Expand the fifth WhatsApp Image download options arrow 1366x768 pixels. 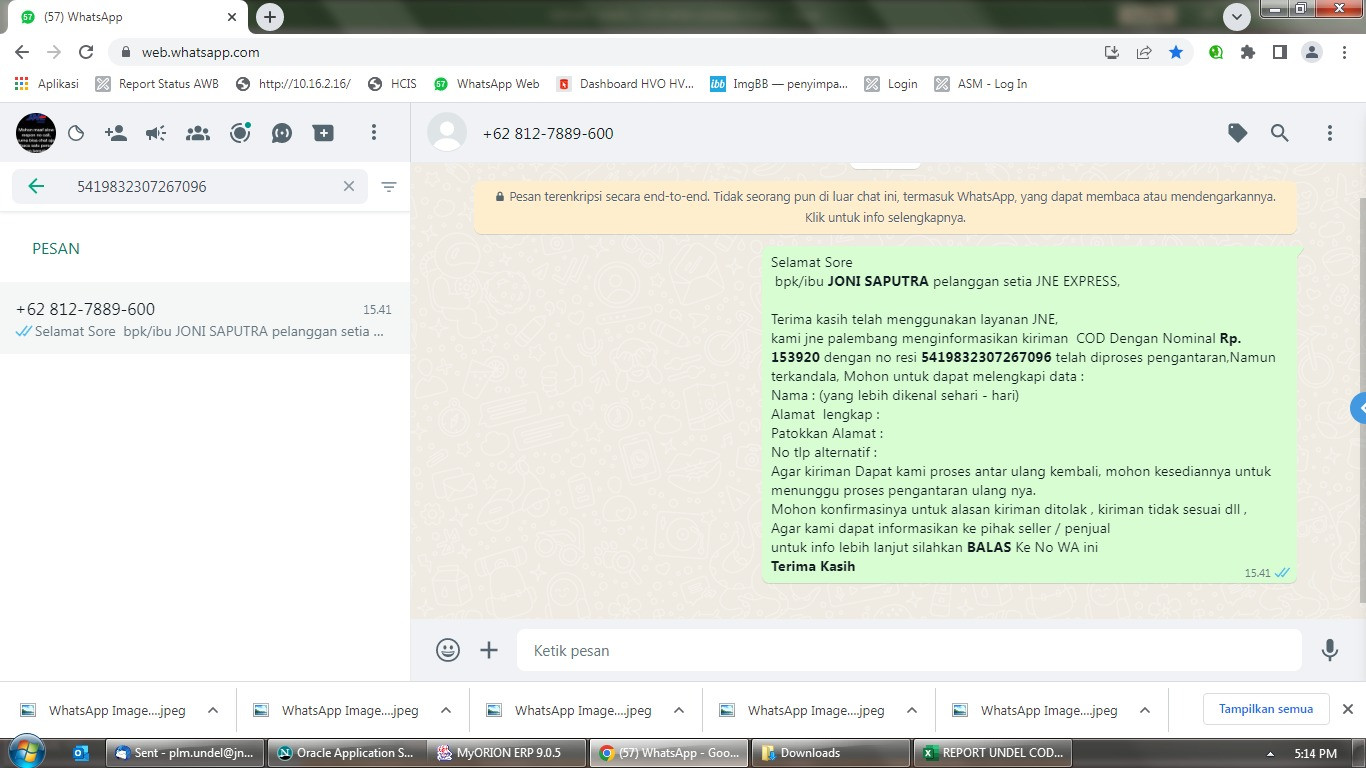pyautogui.click(x=1145, y=710)
